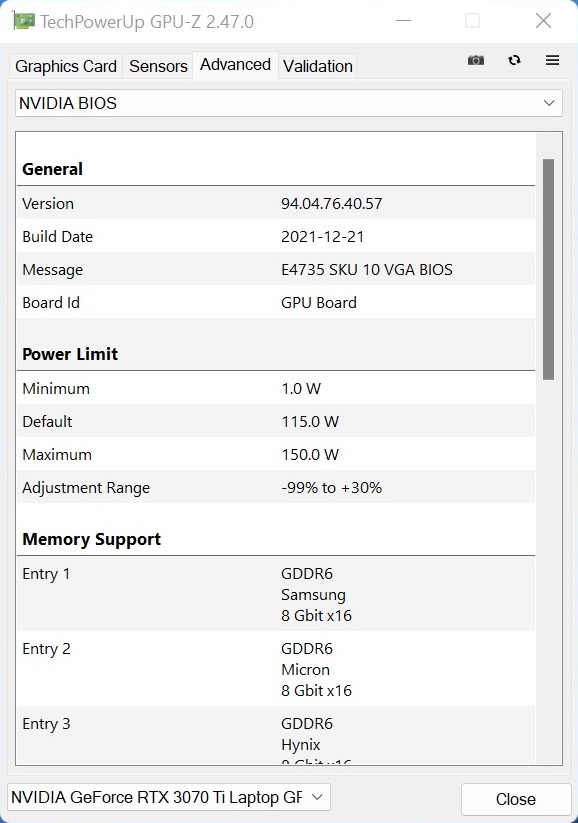
Task: Select the Validation tab
Action: point(318,67)
